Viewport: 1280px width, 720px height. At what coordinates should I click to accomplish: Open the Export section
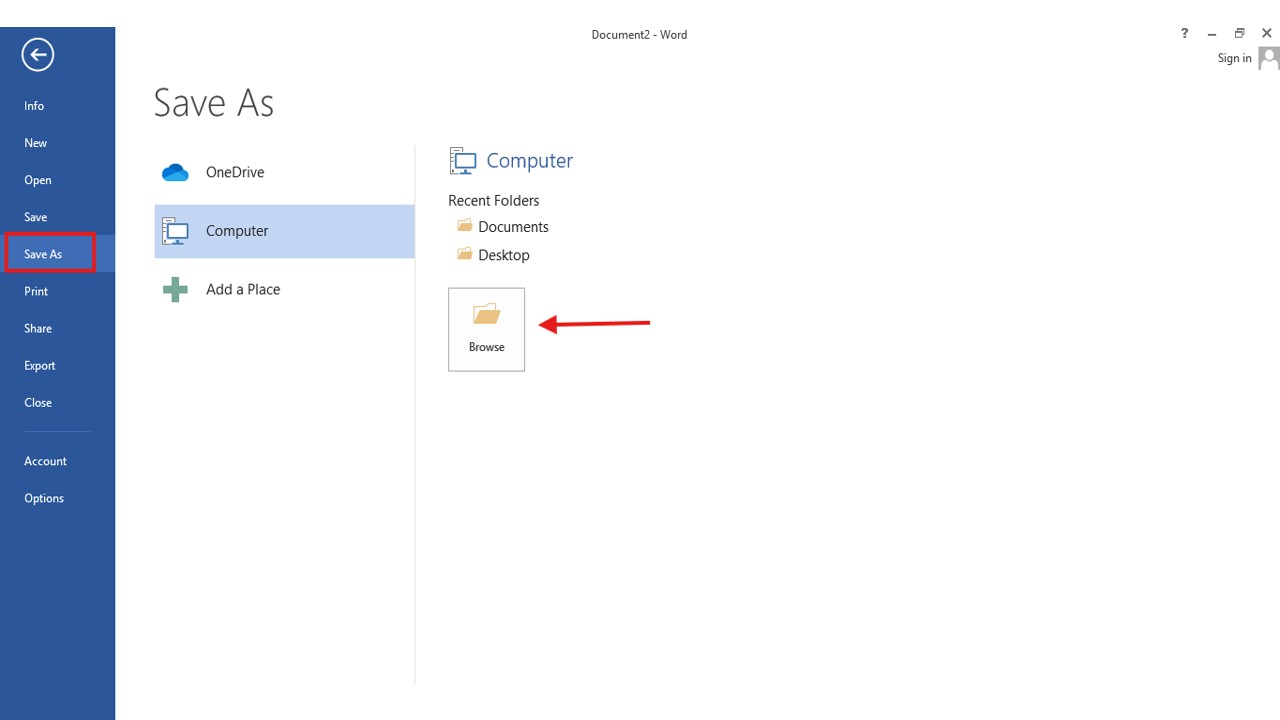pyautogui.click(x=40, y=365)
